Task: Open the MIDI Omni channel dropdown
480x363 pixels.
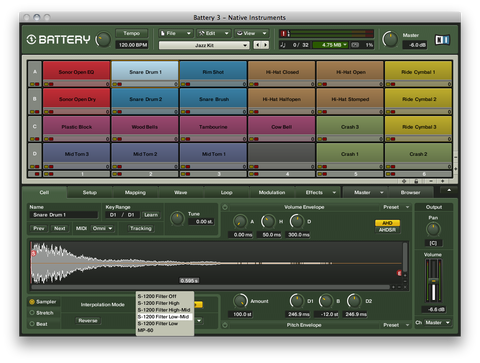Action: [x=102, y=228]
